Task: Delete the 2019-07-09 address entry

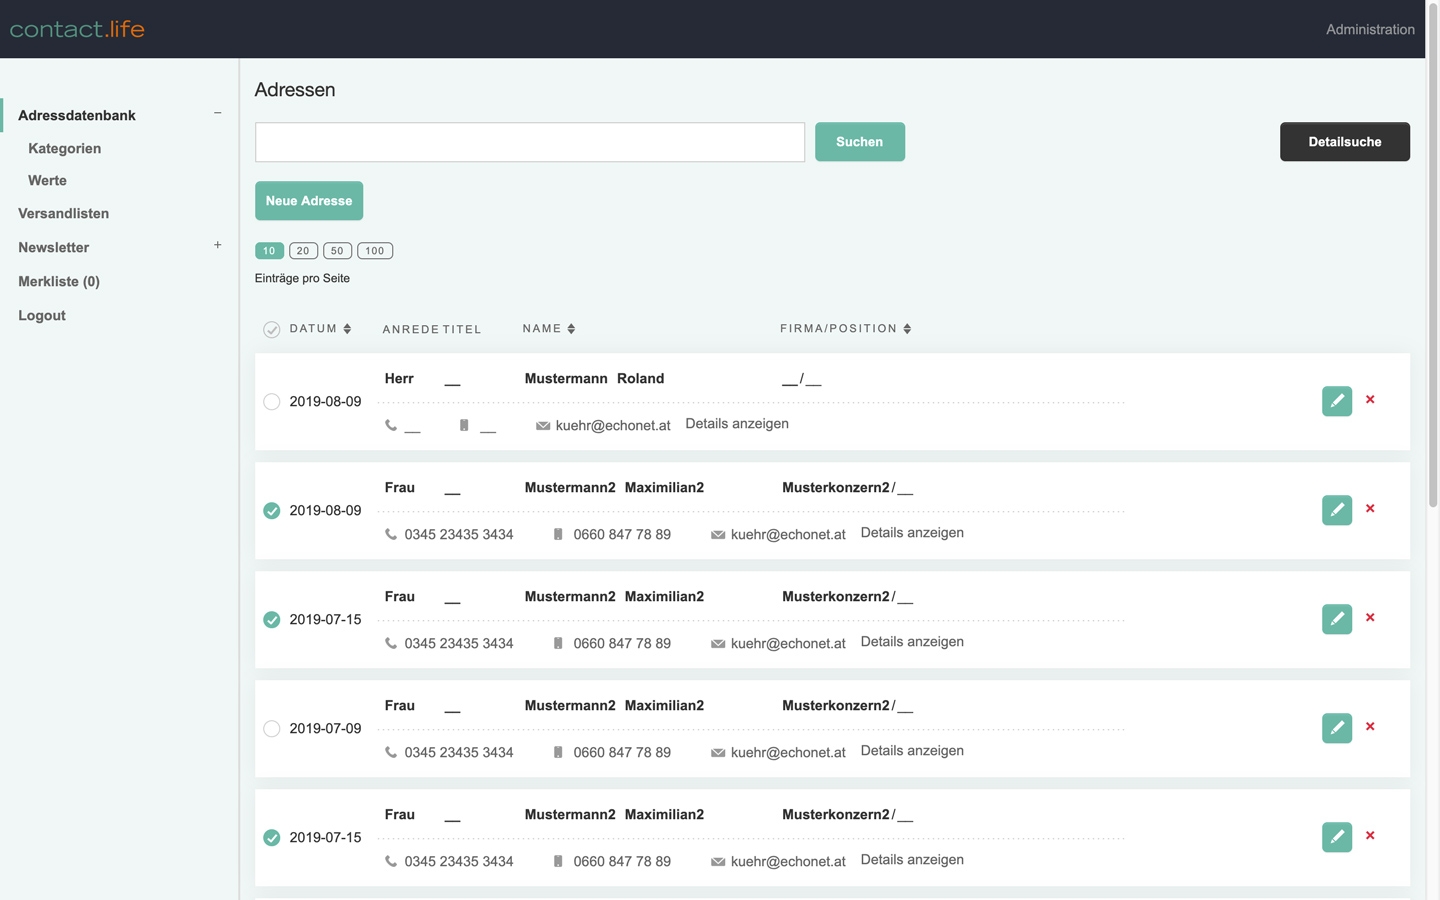Action: tap(1370, 727)
